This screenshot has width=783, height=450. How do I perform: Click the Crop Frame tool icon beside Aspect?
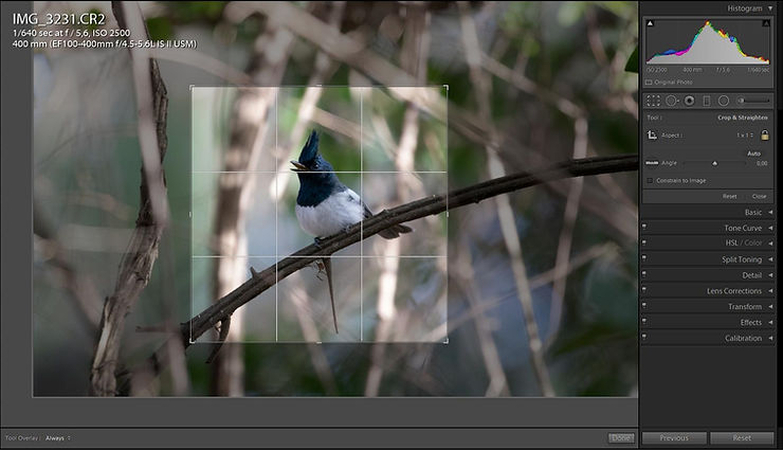(652, 135)
